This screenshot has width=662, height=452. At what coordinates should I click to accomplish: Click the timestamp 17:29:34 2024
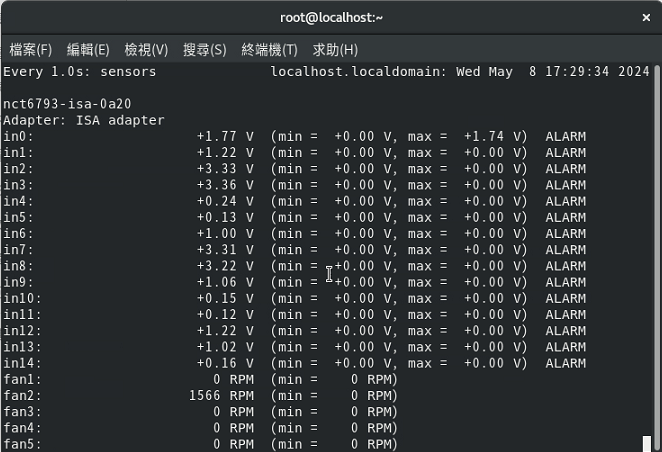pyautogui.click(x=597, y=72)
